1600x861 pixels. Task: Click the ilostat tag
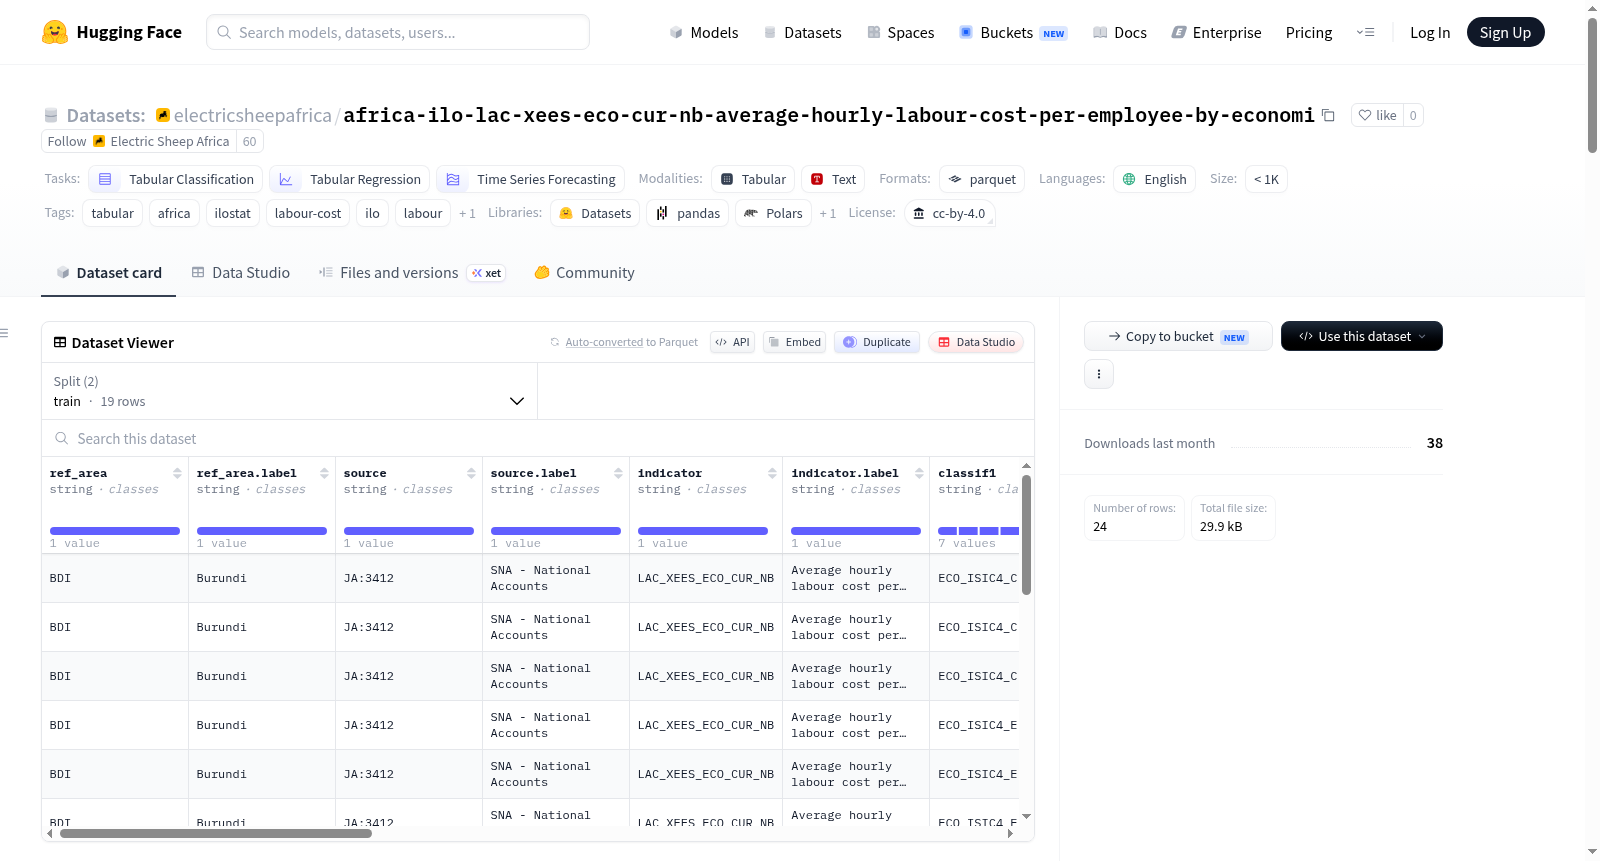point(232,213)
